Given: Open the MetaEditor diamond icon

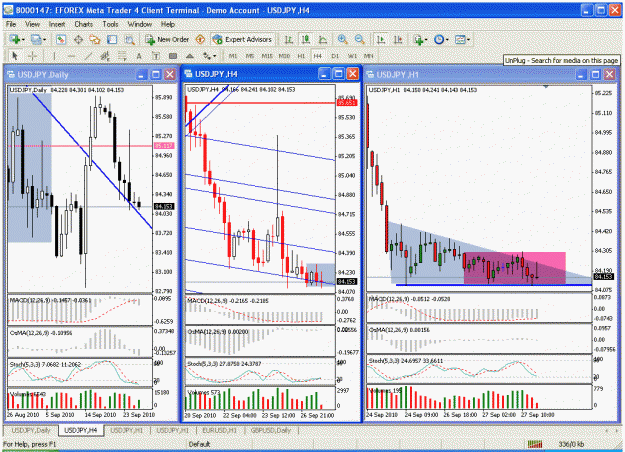Looking at the screenshot, I should coord(200,39).
